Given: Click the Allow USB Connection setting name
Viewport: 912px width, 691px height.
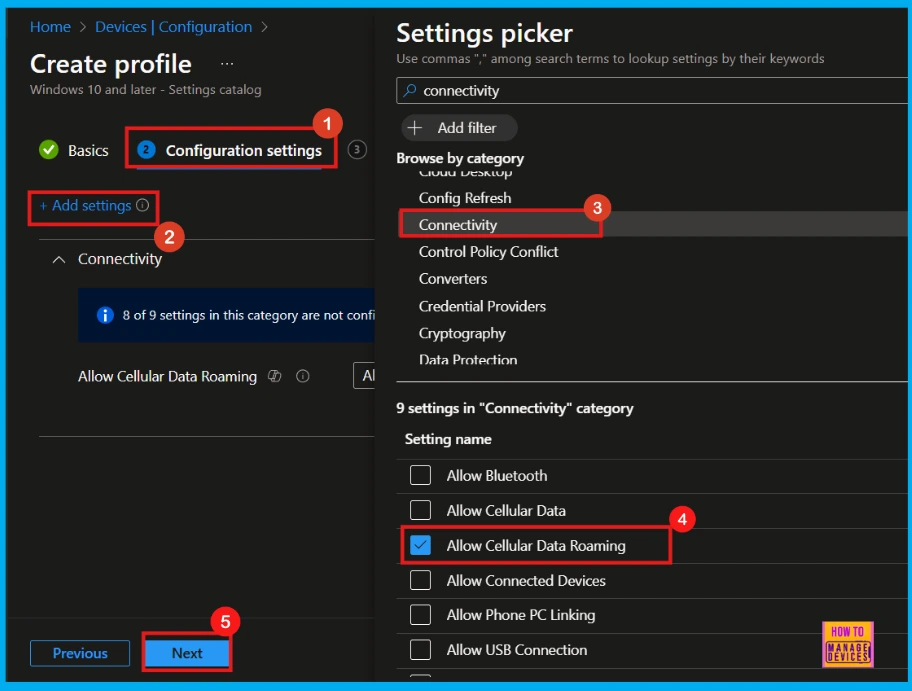Looking at the screenshot, I should [516, 650].
